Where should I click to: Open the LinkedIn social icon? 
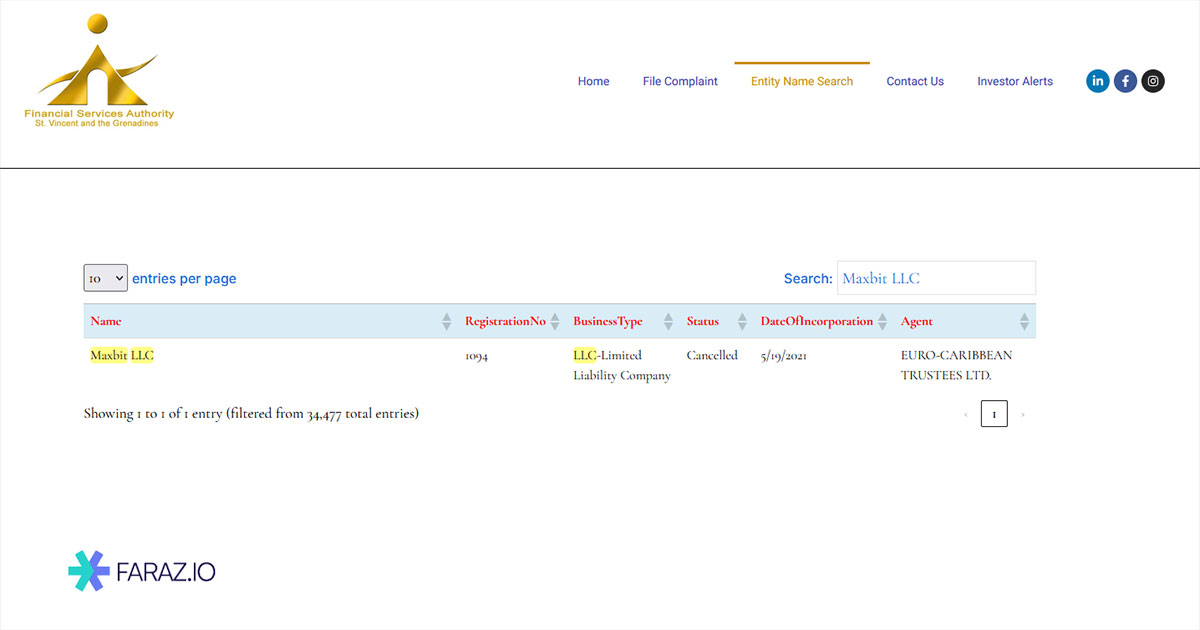(1098, 81)
